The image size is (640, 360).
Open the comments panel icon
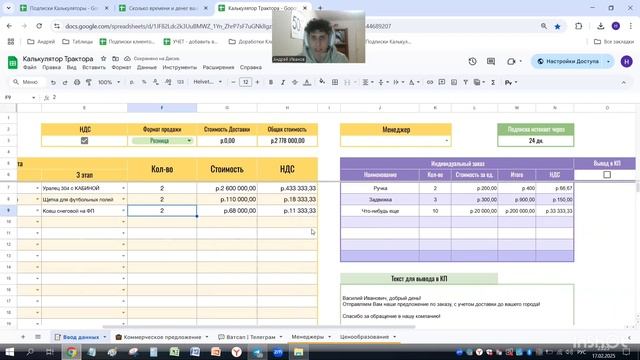[491, 61]
